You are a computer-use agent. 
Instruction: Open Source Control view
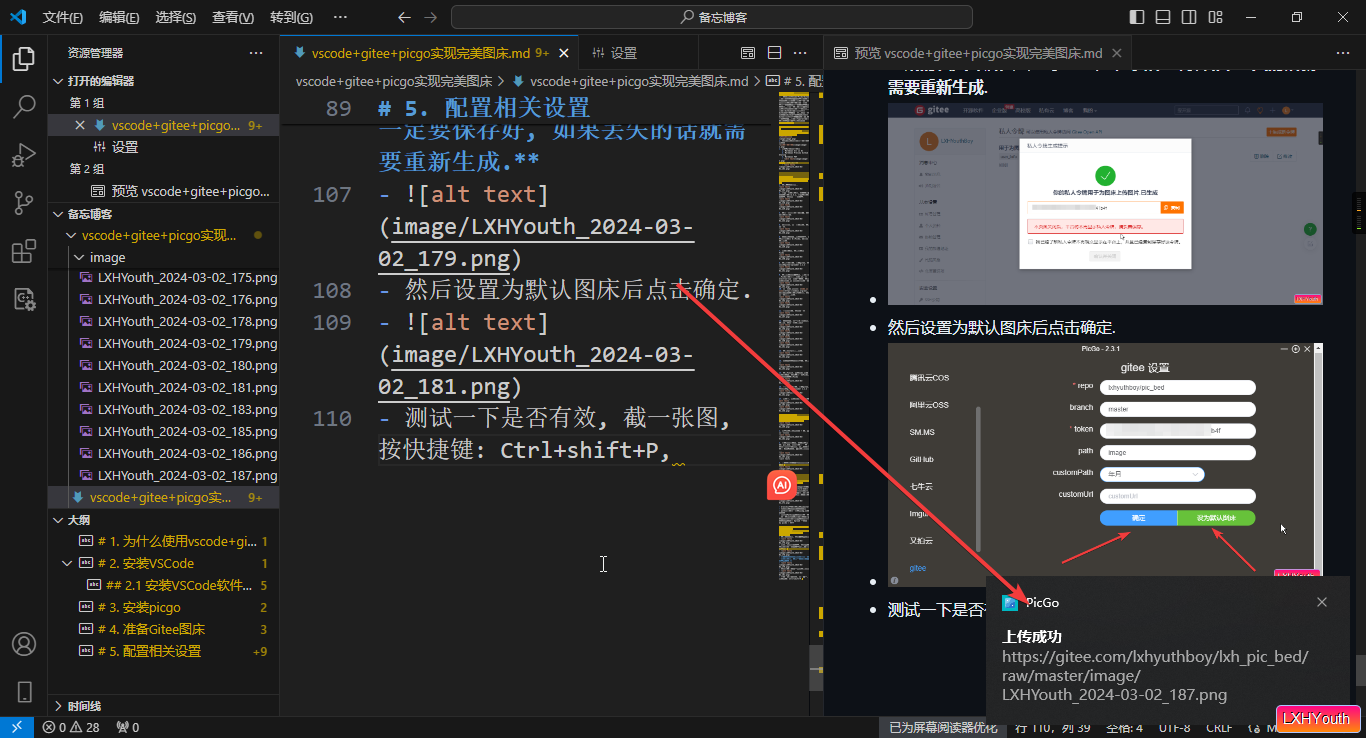click(24, 203)
